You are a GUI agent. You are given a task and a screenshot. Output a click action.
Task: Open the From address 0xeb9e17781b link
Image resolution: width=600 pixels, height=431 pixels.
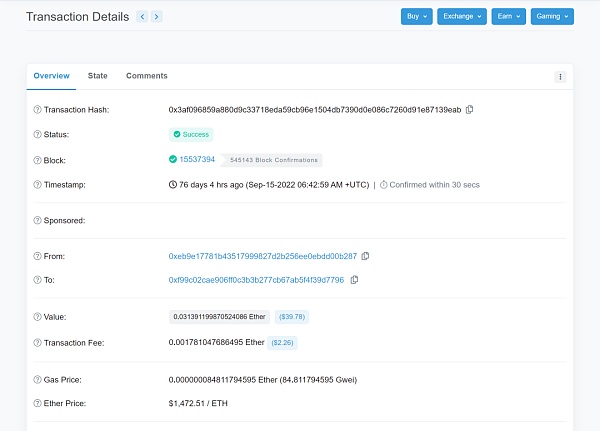click(x=262, y=256)
